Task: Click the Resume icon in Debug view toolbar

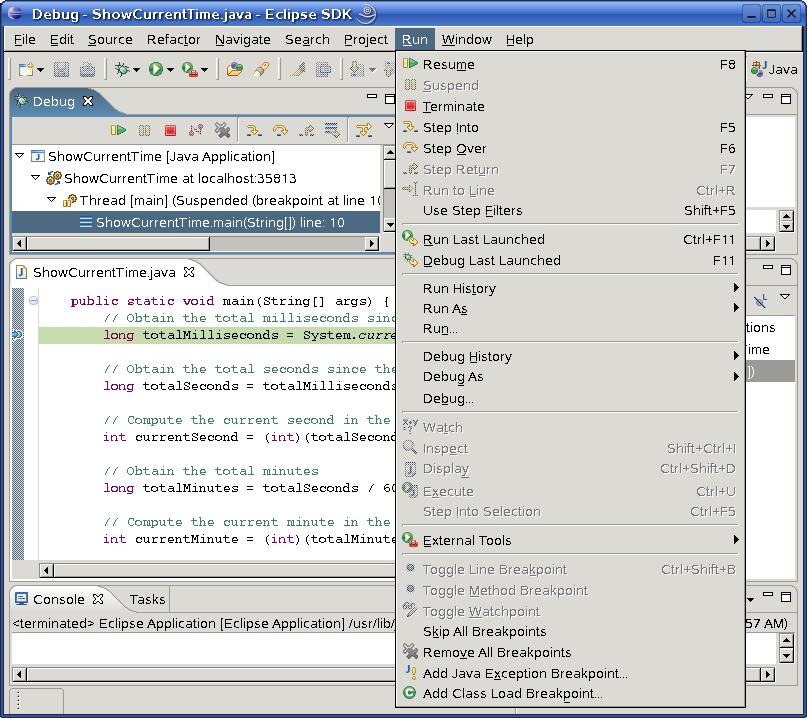Action: pyautogui.click(x=118, y=130)
